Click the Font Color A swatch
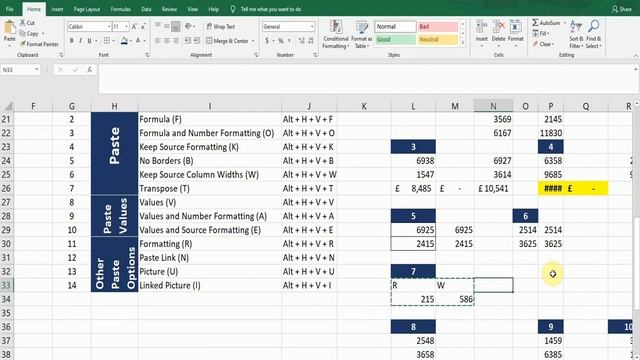This screenshot has width=640, height=360. coord(138,40)
